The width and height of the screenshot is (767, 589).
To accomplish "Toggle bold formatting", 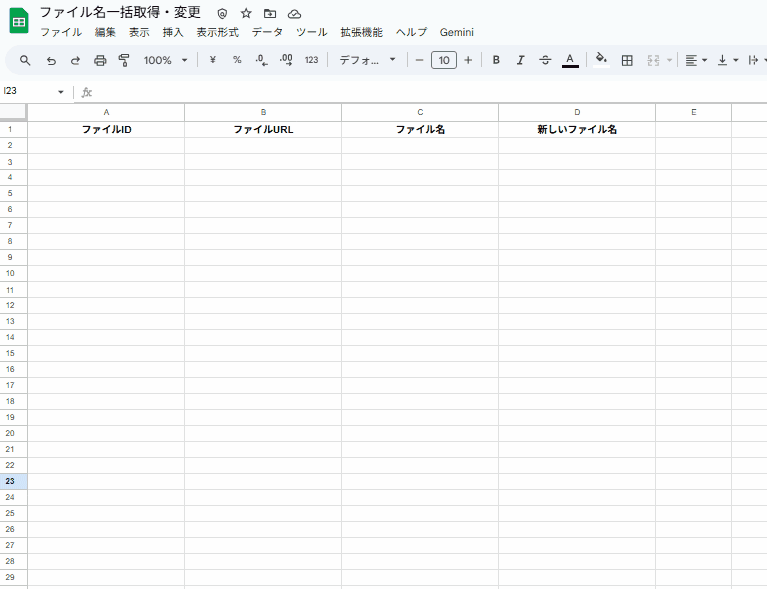I will [x=496, y=60].
